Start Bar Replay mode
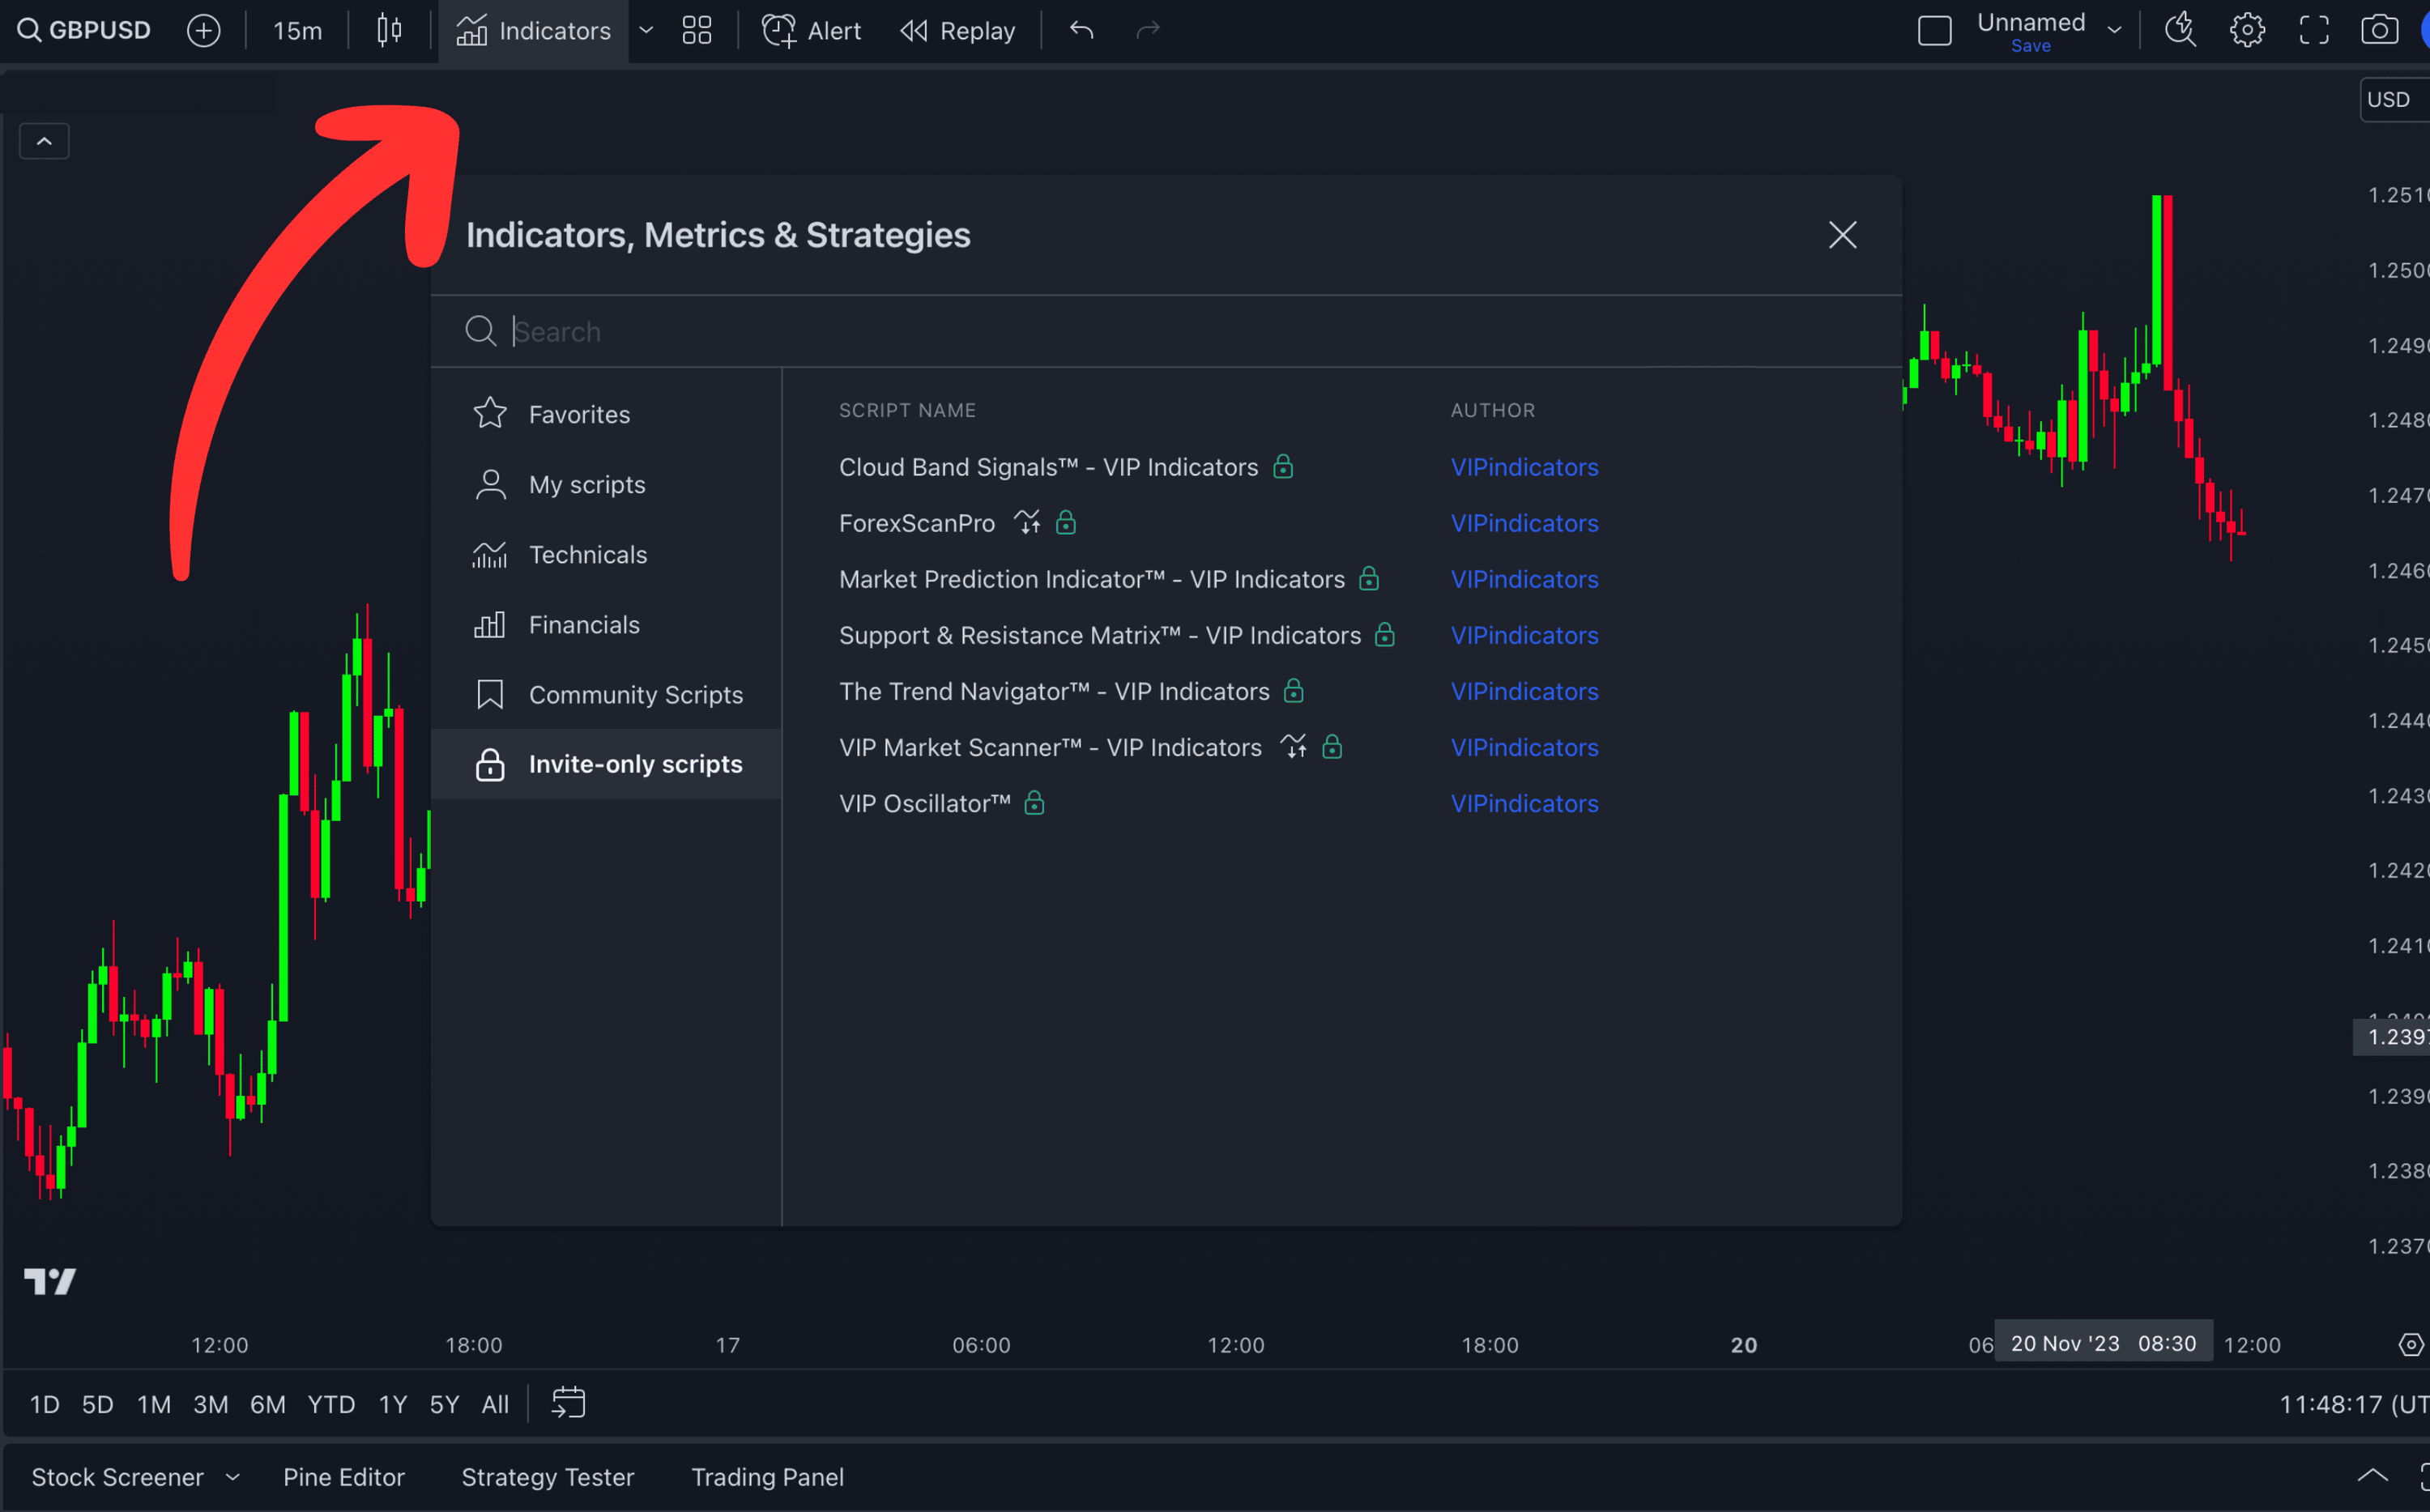The image size is (2430, 1512). pyautogui.click(x=957, y=31)
